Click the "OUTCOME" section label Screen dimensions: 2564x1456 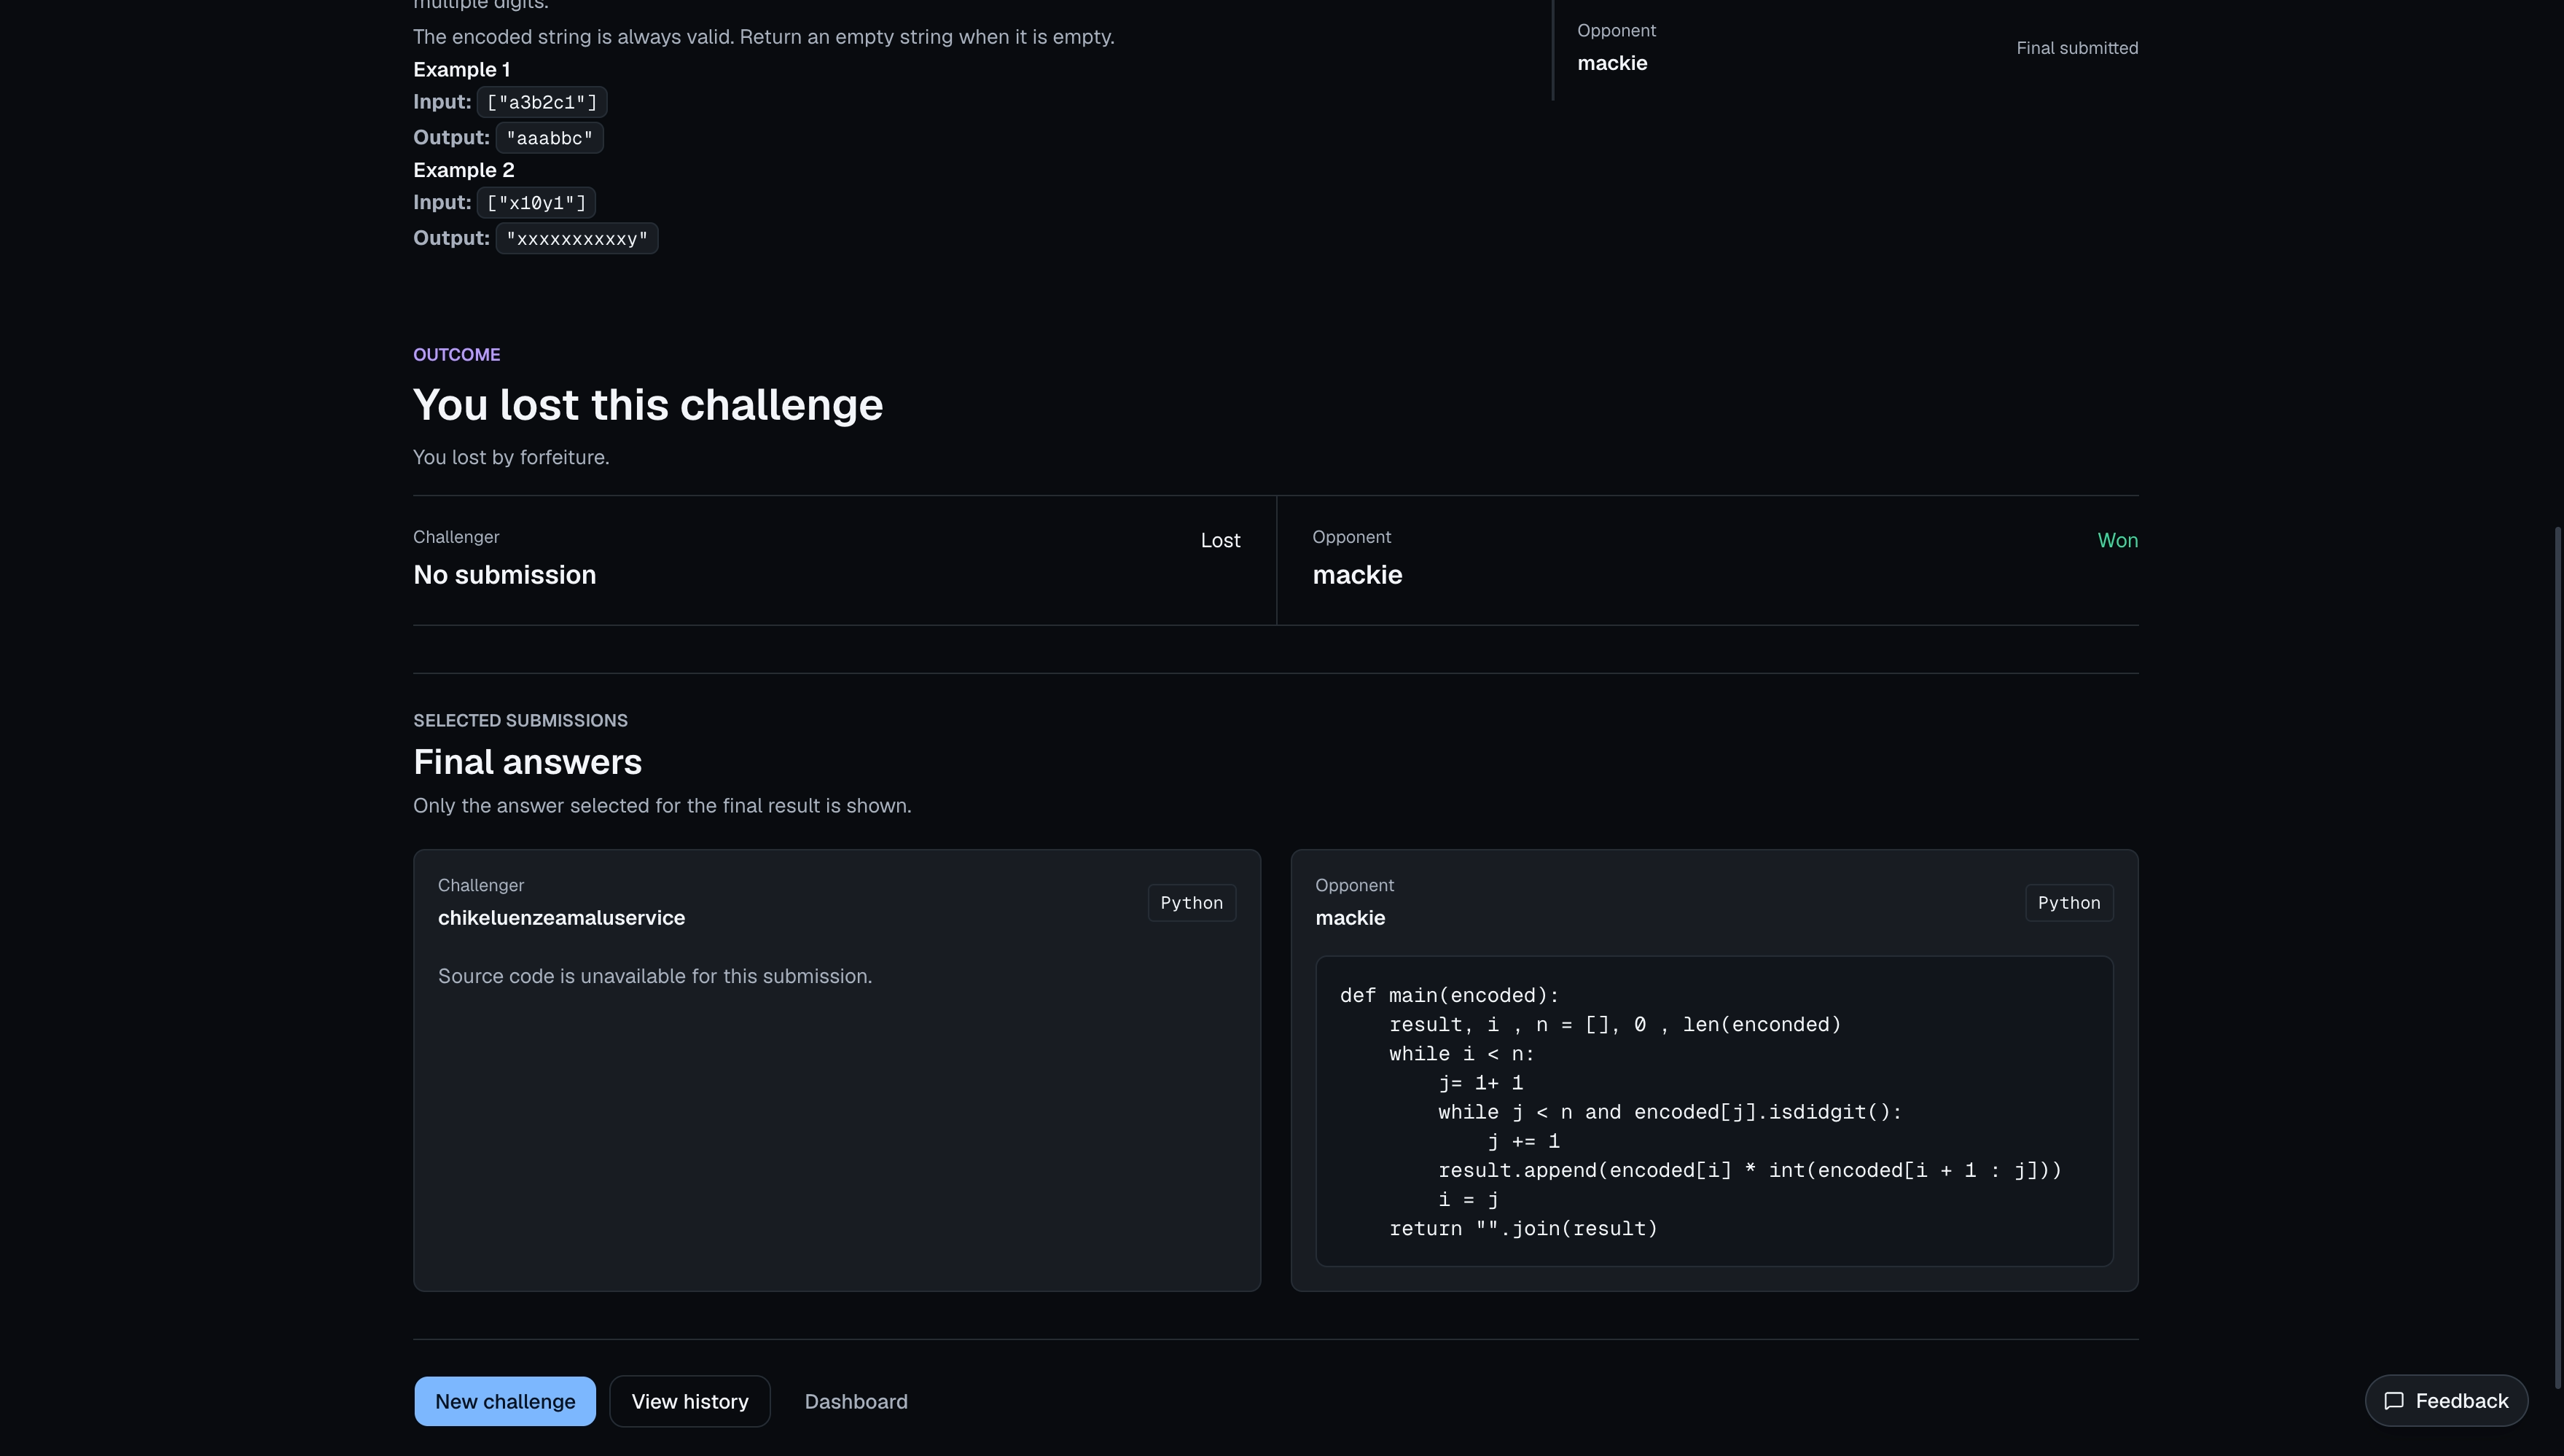pos(456,355)
